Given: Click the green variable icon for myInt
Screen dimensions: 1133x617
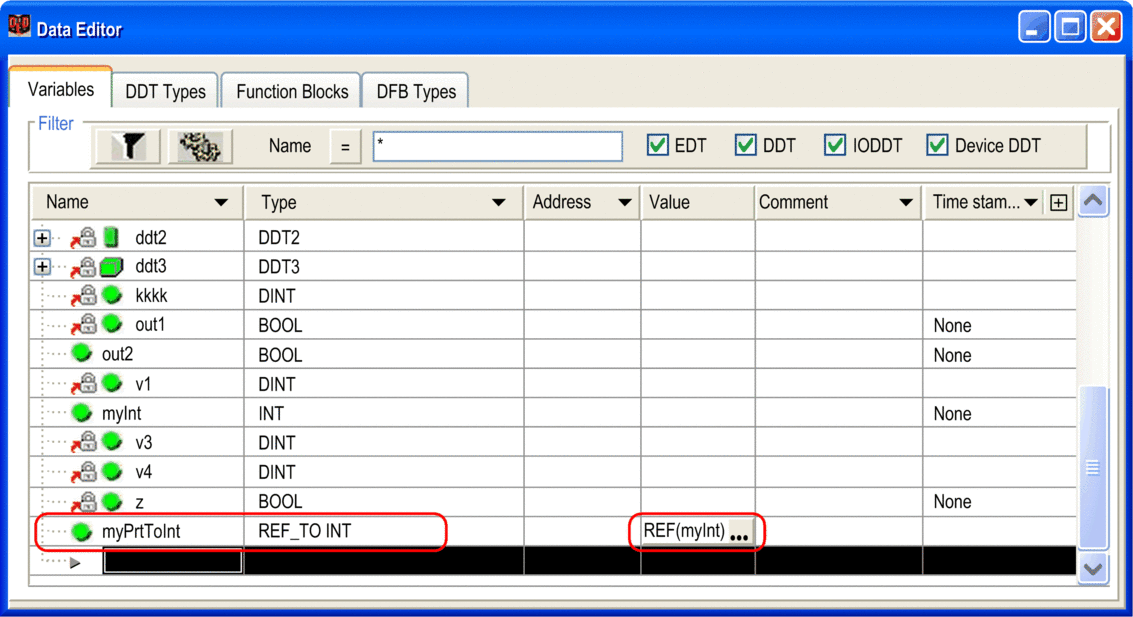Looking at the screenshot, I should click(x=82, y=413).
